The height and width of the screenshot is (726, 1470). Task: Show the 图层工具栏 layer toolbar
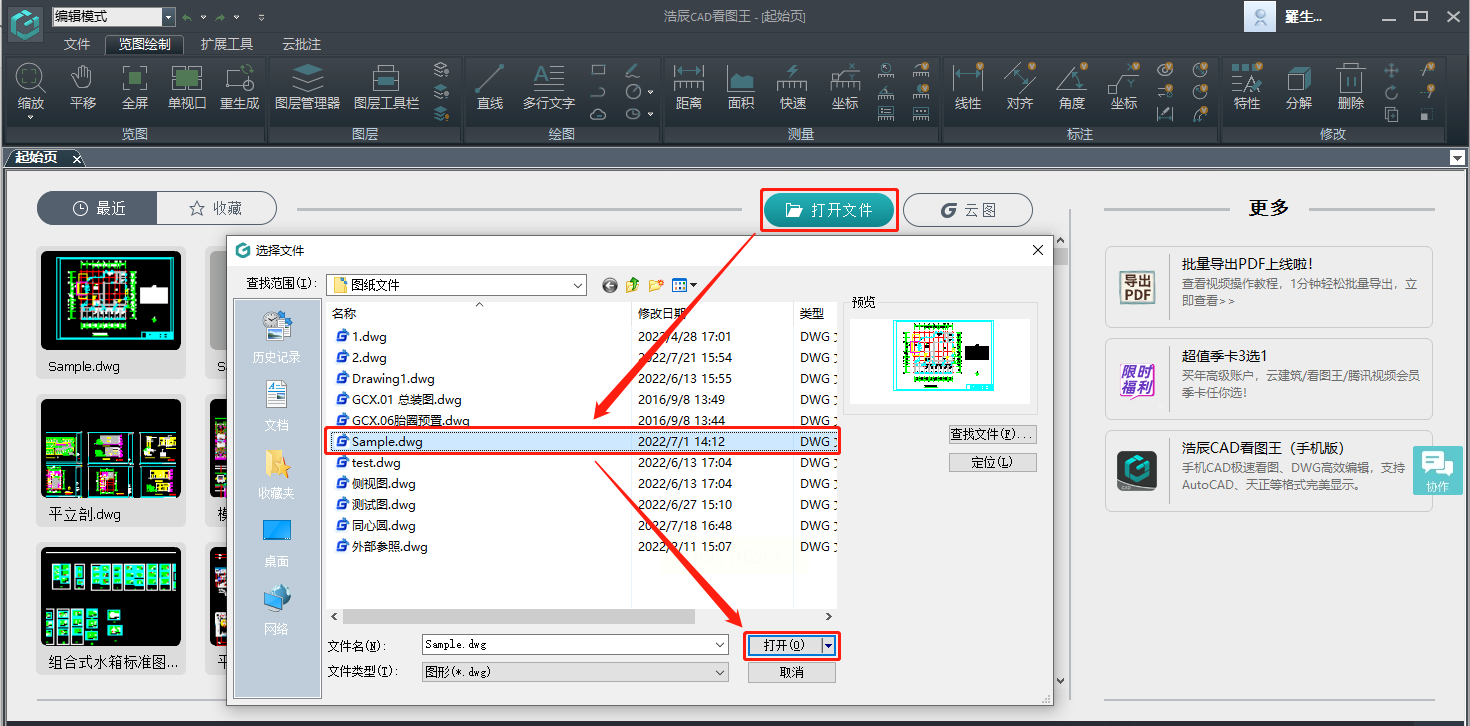click(386, 86)
